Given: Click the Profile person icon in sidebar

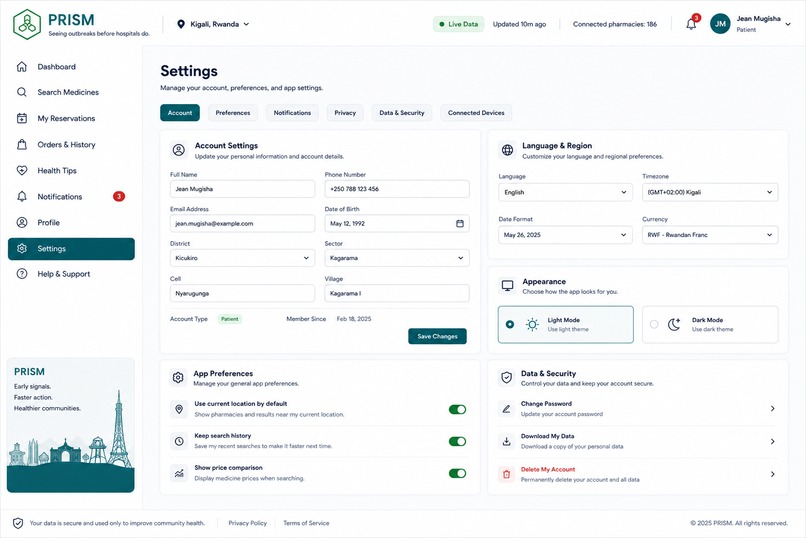Looking at the screenshot, I should click(x=22, y=222).
